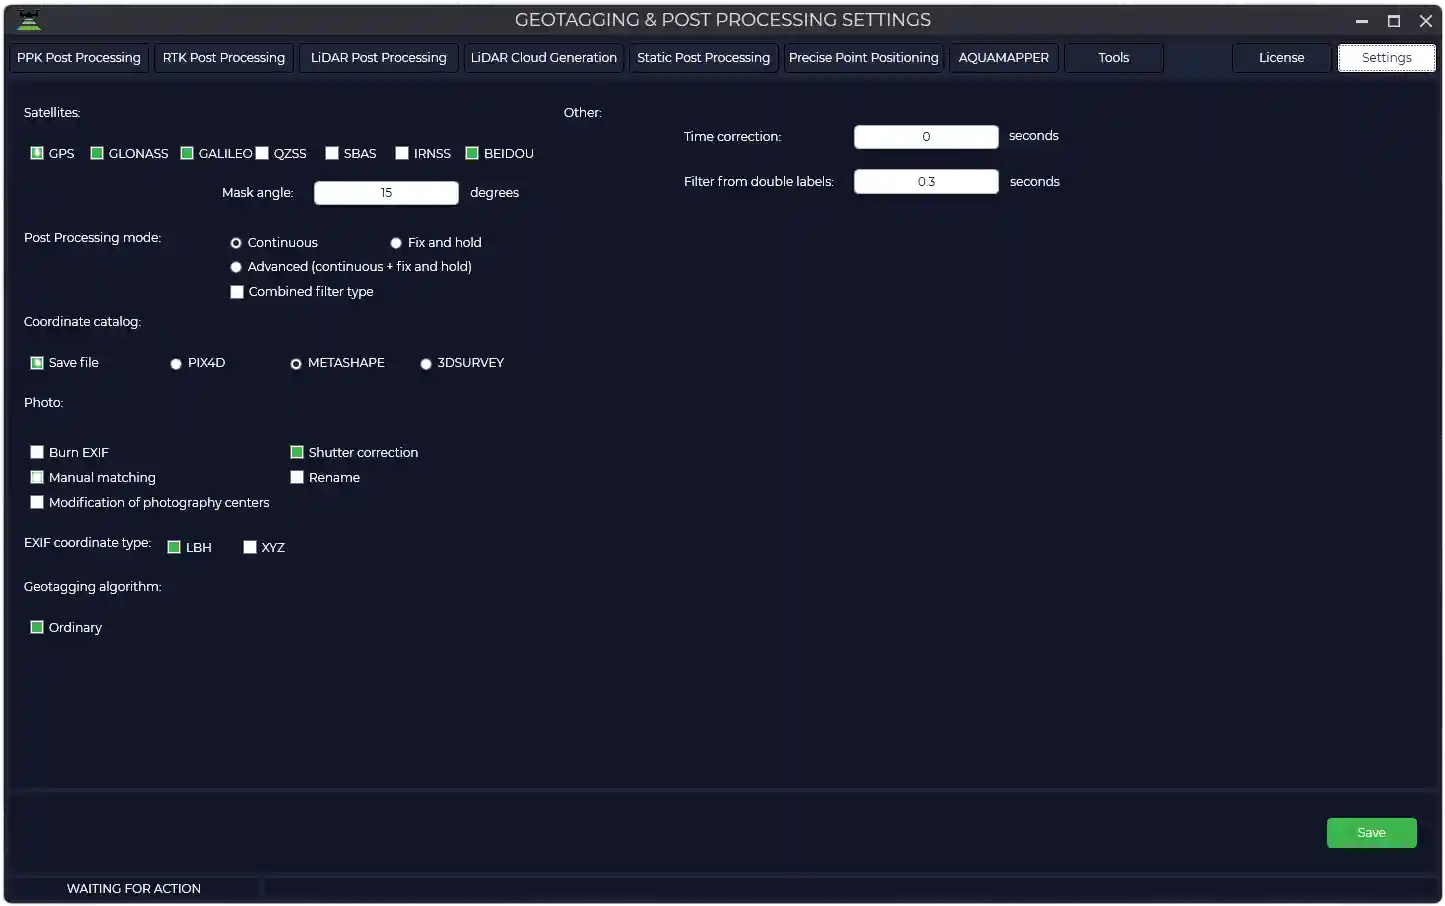Select PIX4D coordinate catalog format

tap(176, 364)
